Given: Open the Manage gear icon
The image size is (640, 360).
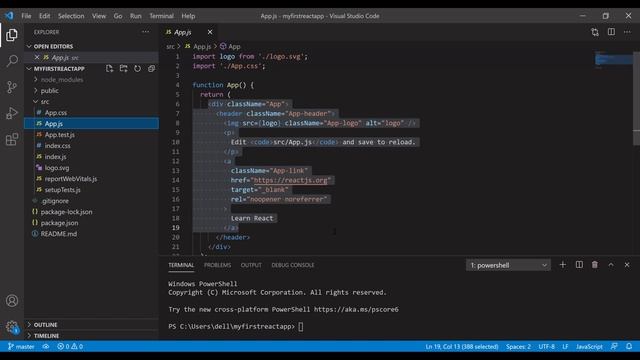Looking at the screenshot, I should point(12,327).
